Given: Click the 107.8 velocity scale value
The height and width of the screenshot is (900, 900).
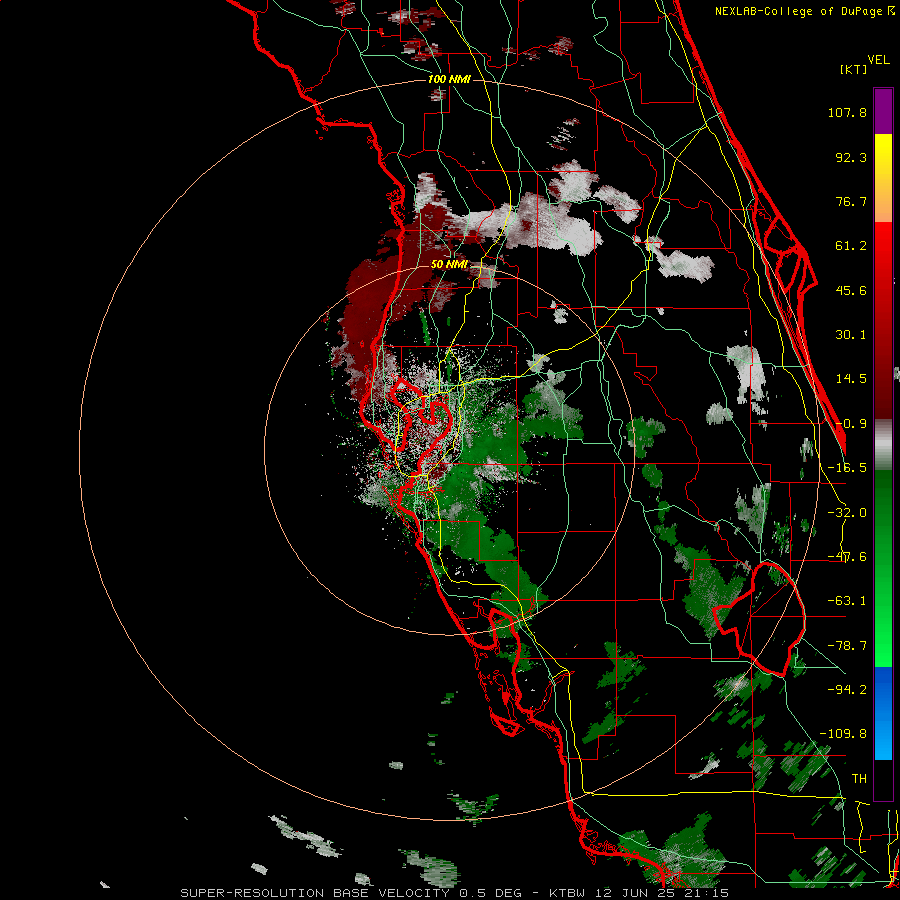Looking at the screenshot, I should point(847,112).
